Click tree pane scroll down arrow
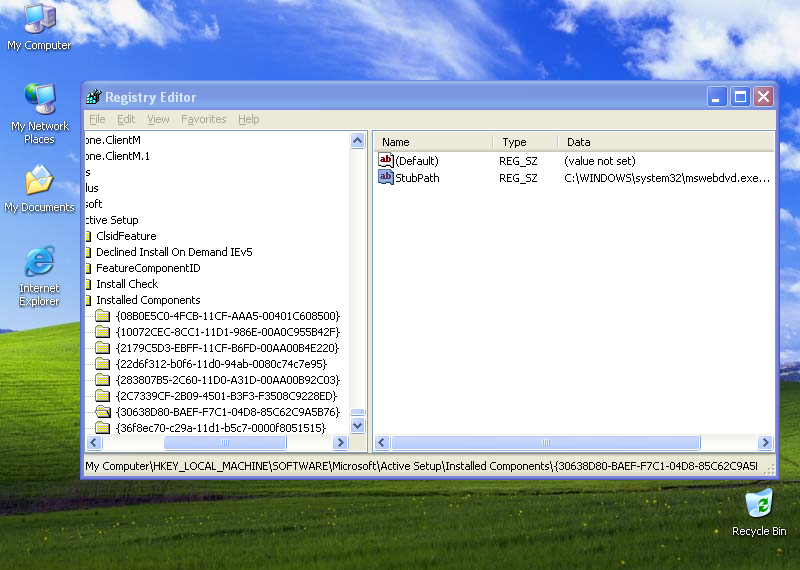 click(358, 425)
